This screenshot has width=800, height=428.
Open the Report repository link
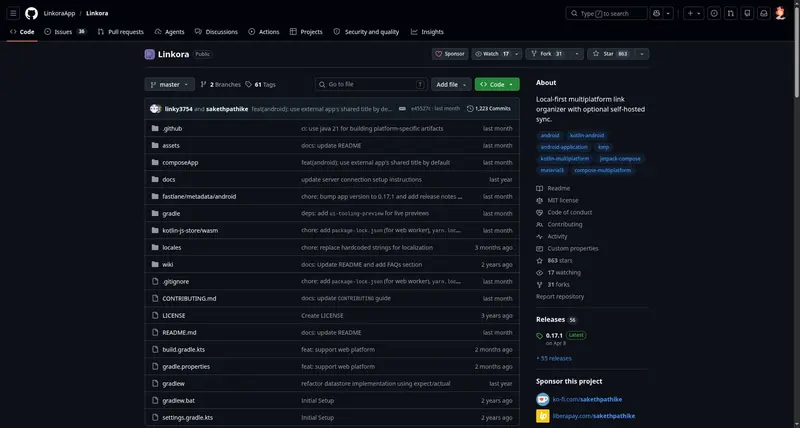click(x=560, y=296)
